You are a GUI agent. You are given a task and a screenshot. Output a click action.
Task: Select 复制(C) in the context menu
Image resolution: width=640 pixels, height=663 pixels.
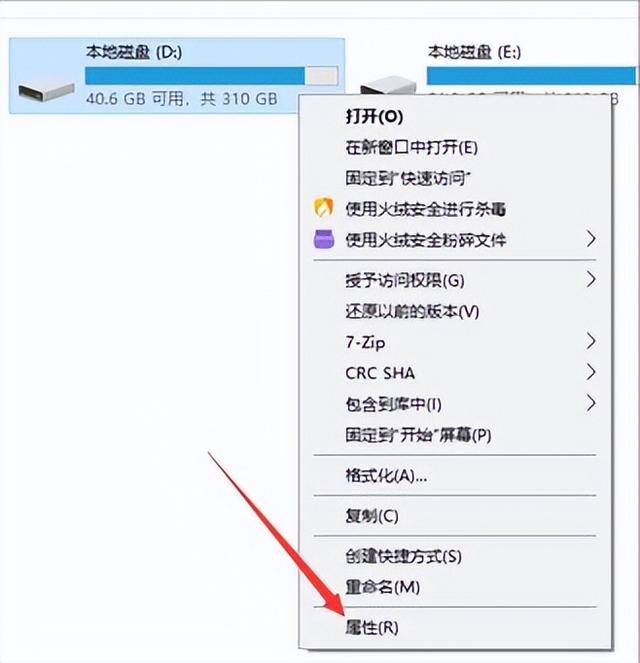tap(372, 515)
